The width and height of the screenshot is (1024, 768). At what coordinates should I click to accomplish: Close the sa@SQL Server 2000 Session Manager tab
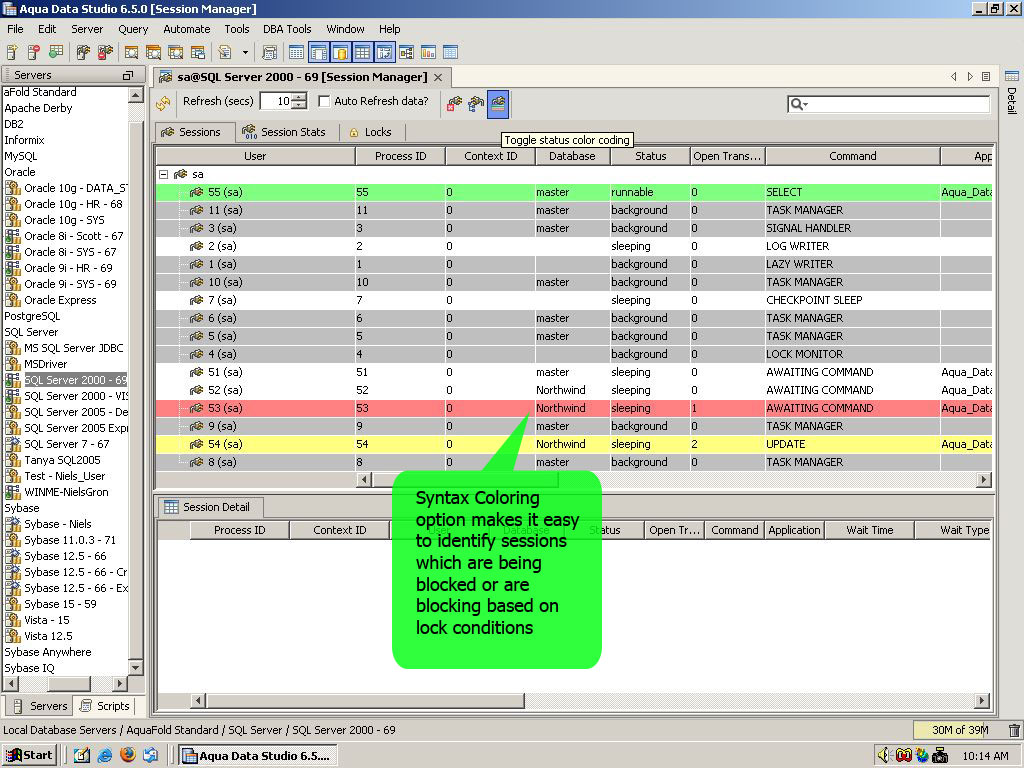(x=438, y=77)
